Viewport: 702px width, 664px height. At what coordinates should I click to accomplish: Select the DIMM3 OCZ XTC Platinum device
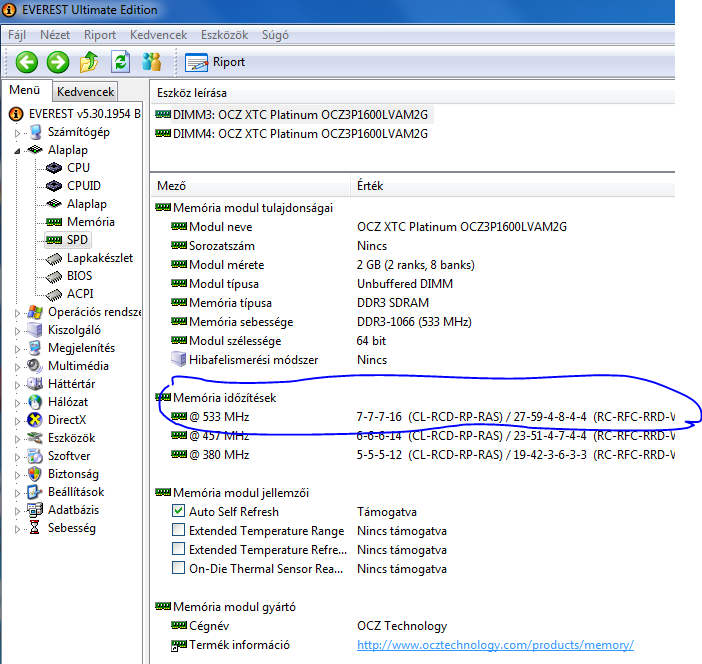click(x=292, y=115)
